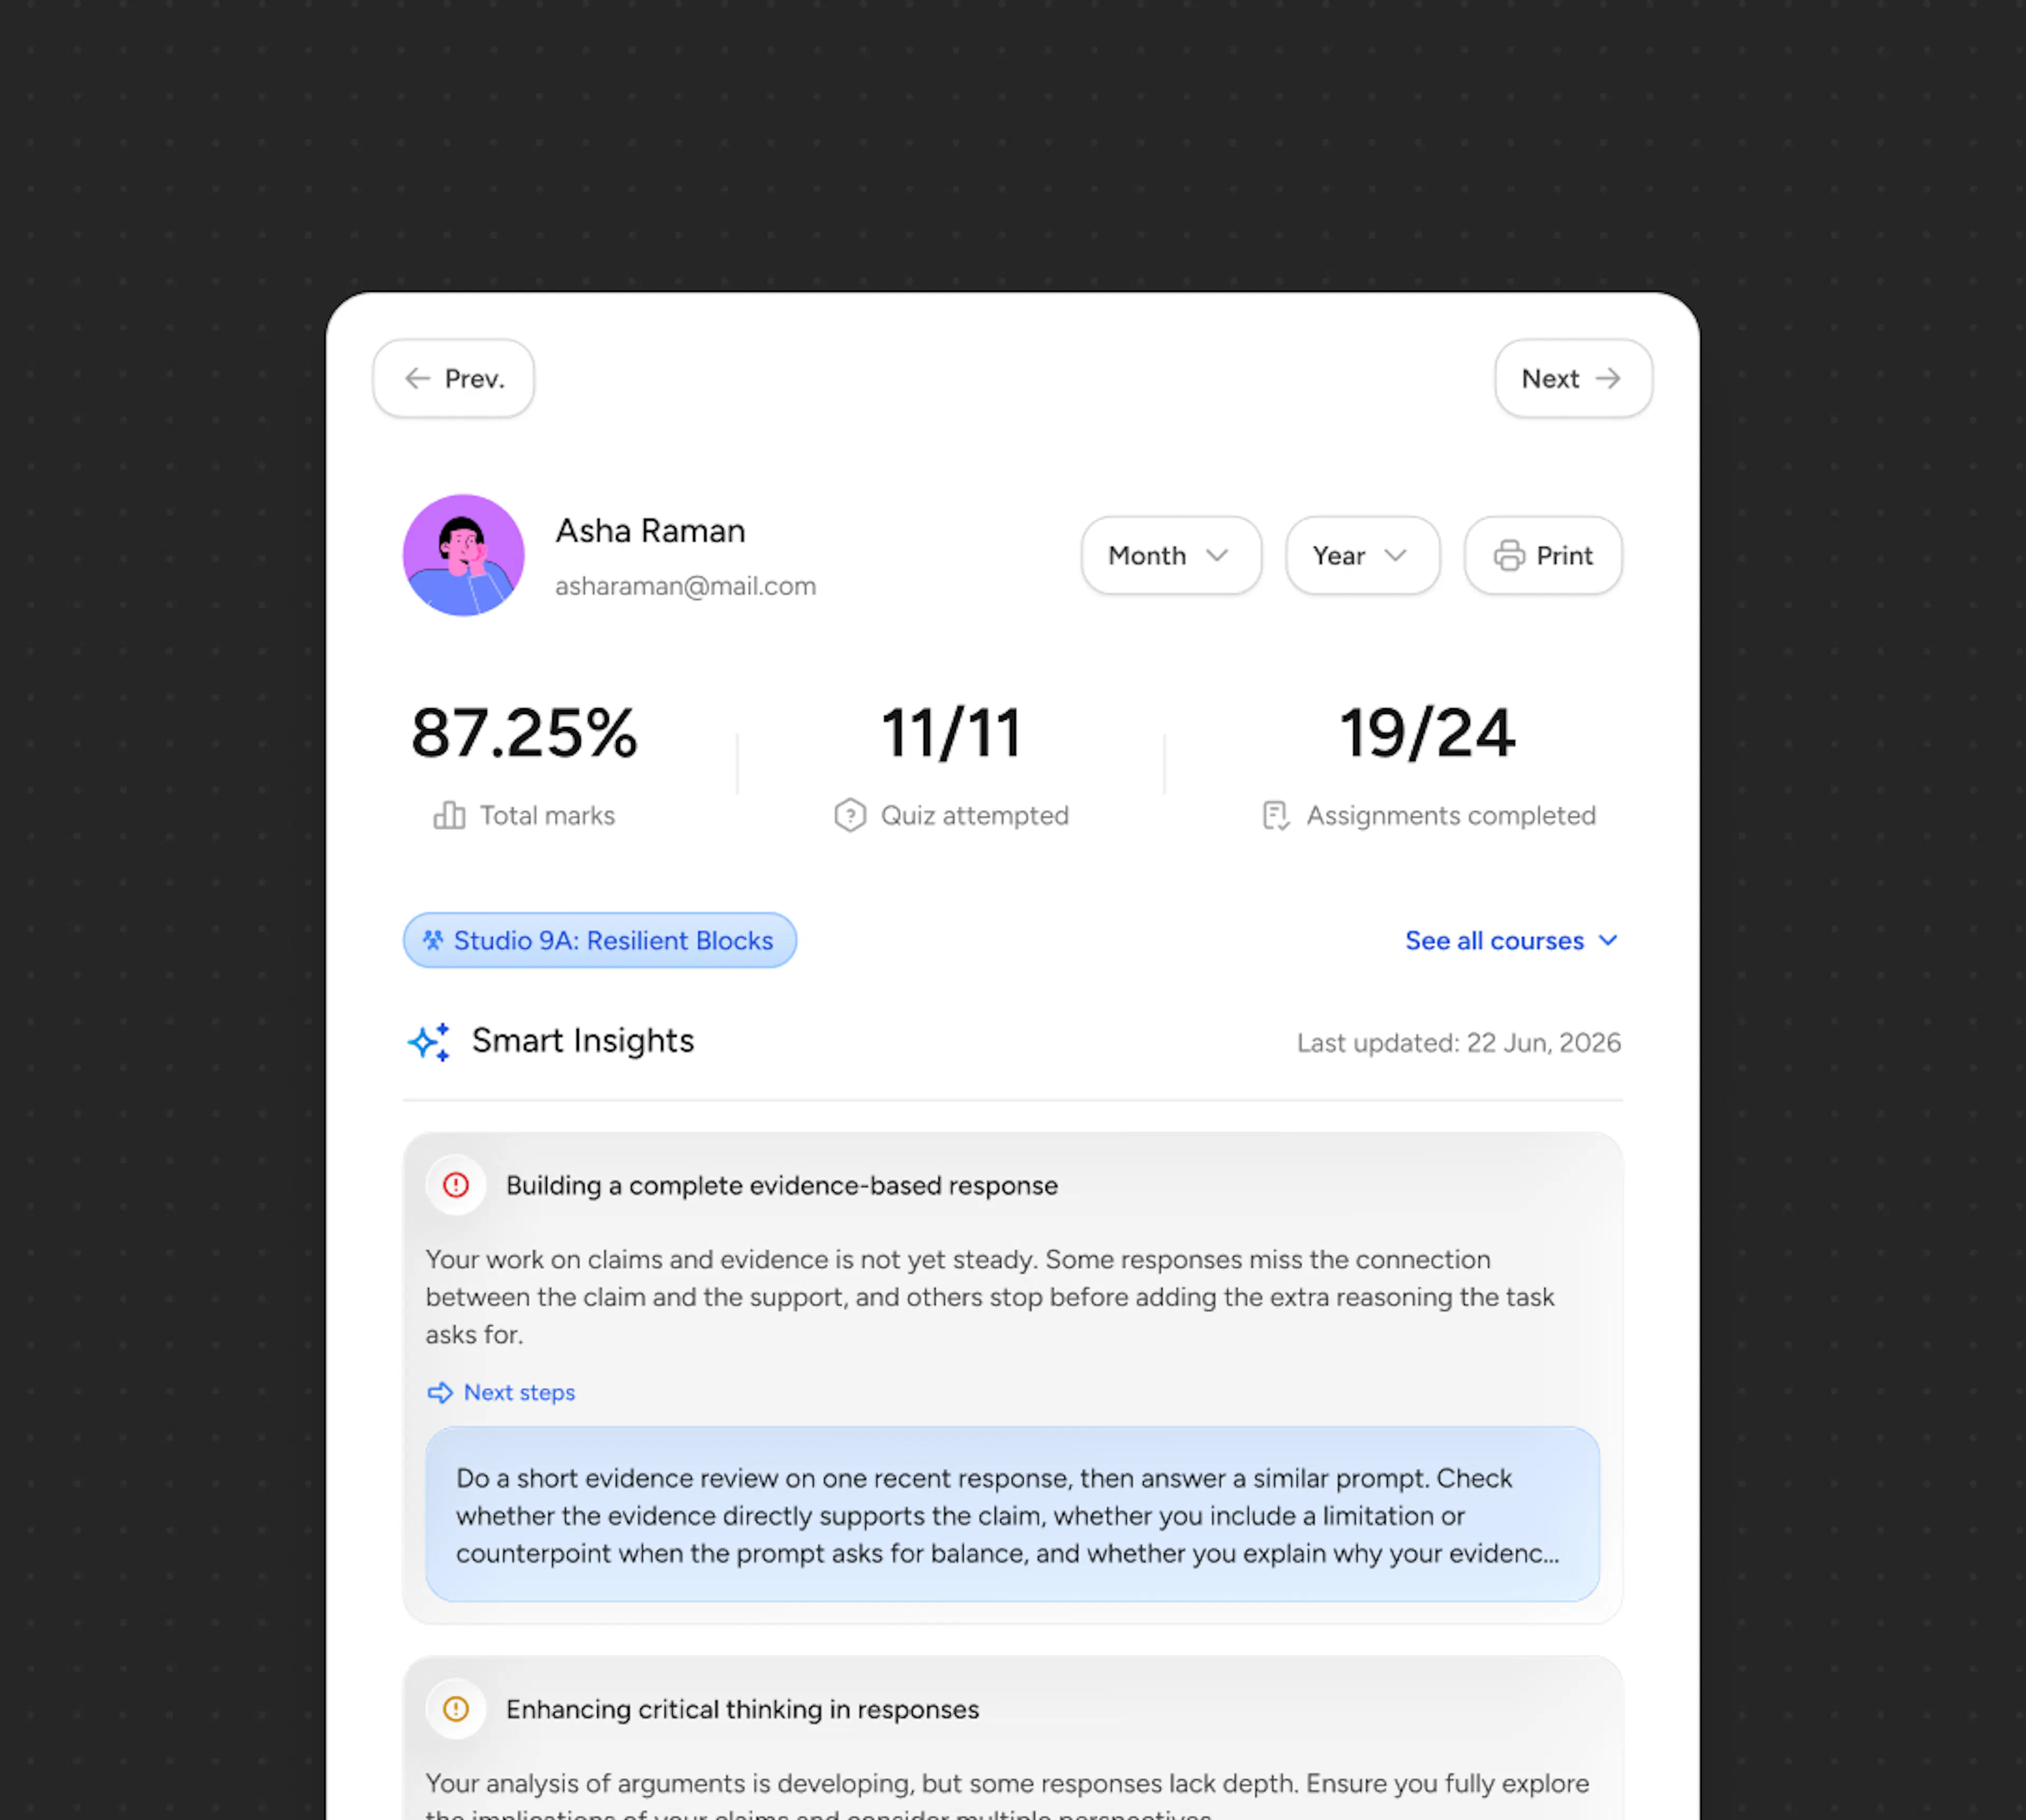The image size is (2026, 1820).
Task: Click Asha Raman's profile avatar
Action: point(464,555)
